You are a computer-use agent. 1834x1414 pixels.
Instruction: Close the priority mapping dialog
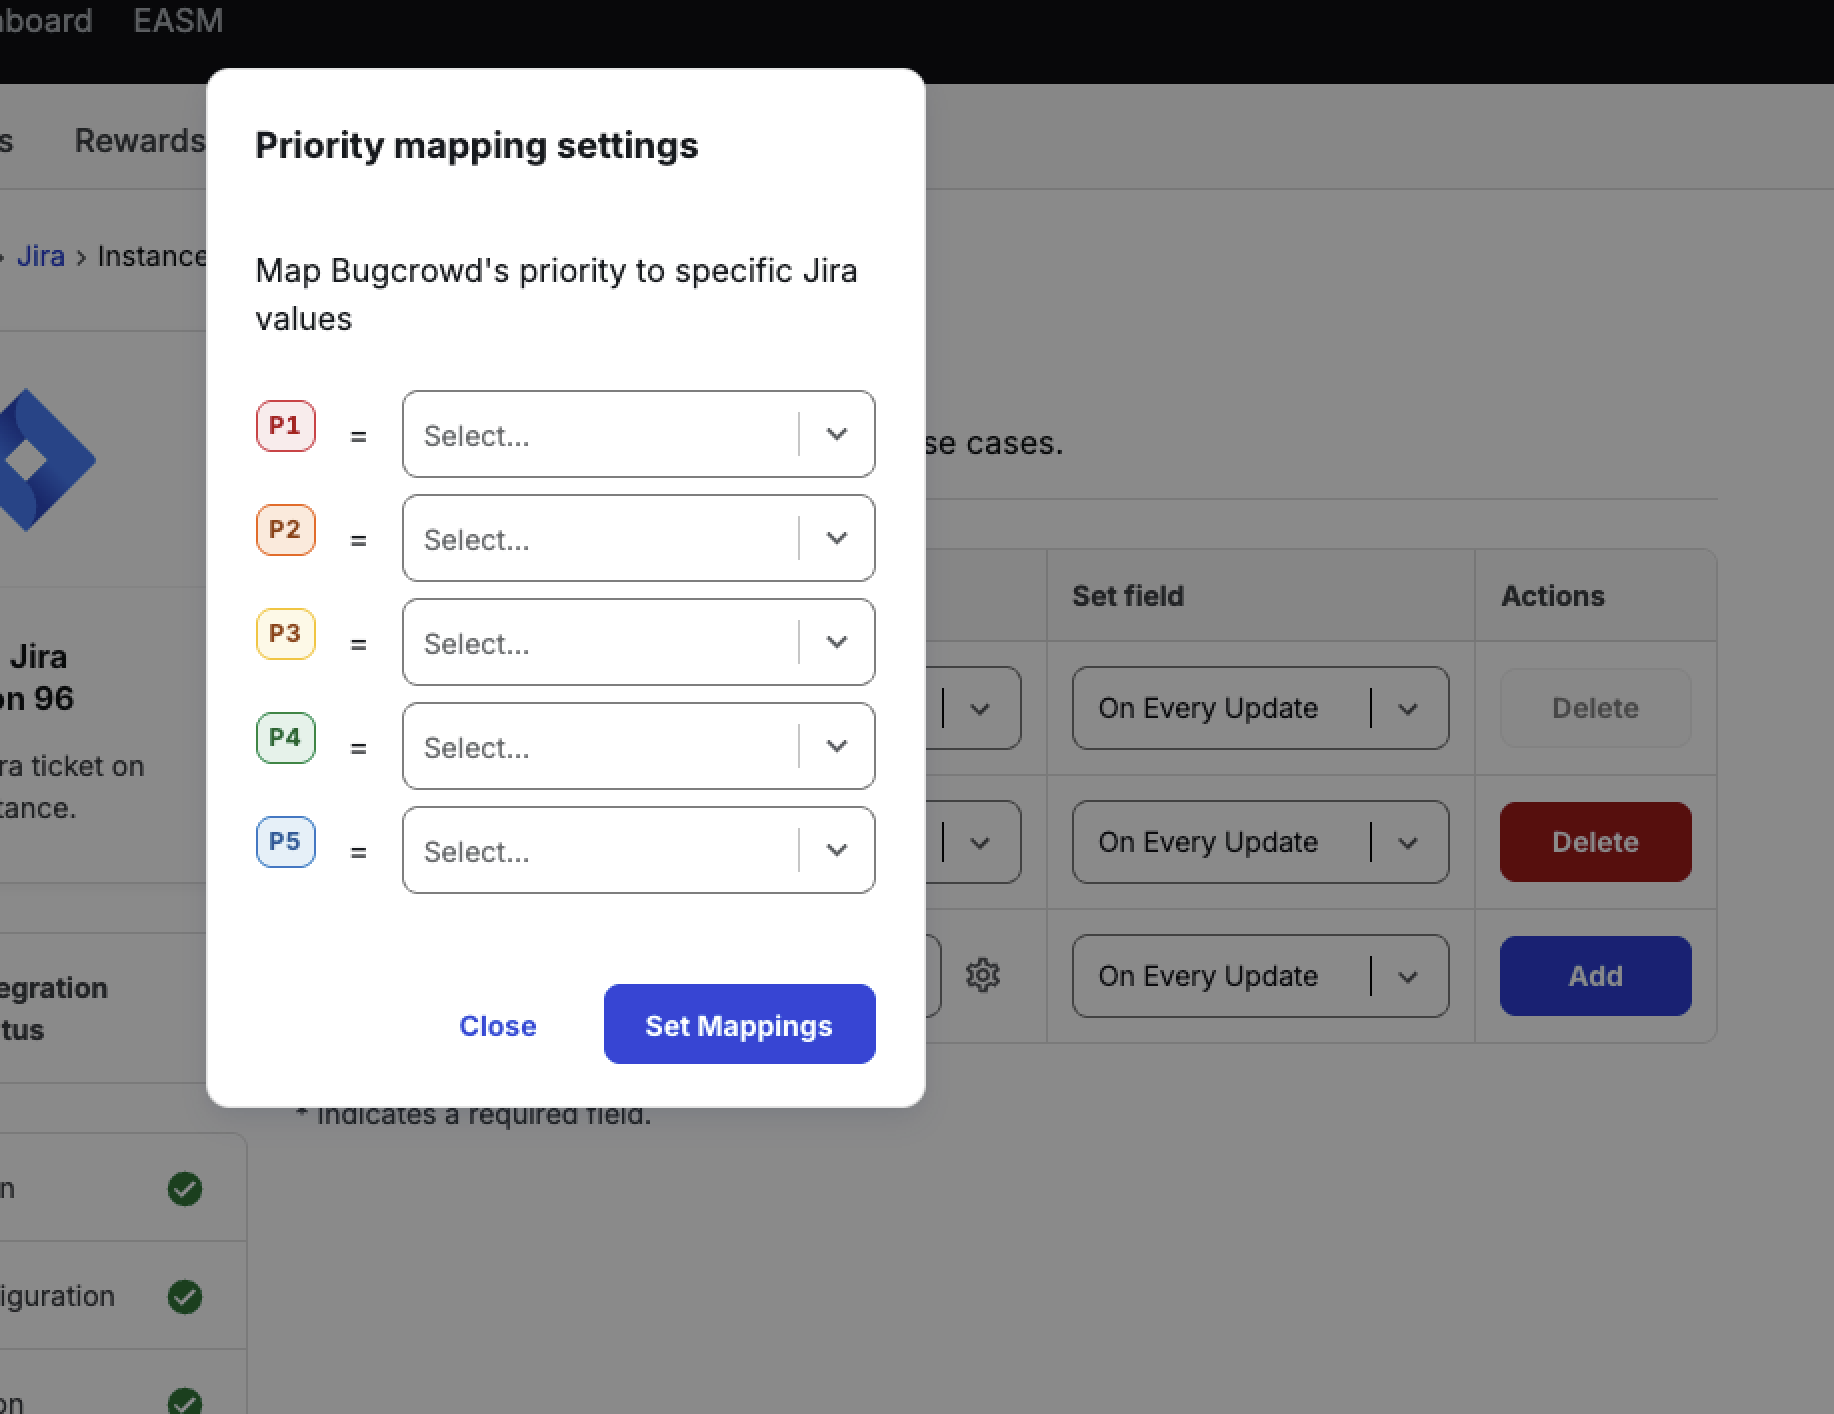[497, 1026]
